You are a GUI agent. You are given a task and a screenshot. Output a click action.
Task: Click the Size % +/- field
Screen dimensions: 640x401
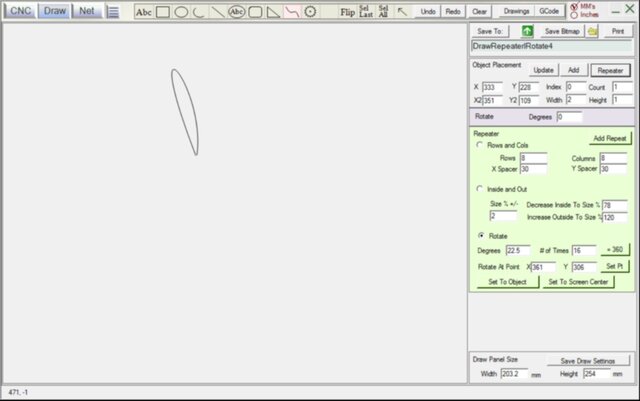tap(503, 216)
